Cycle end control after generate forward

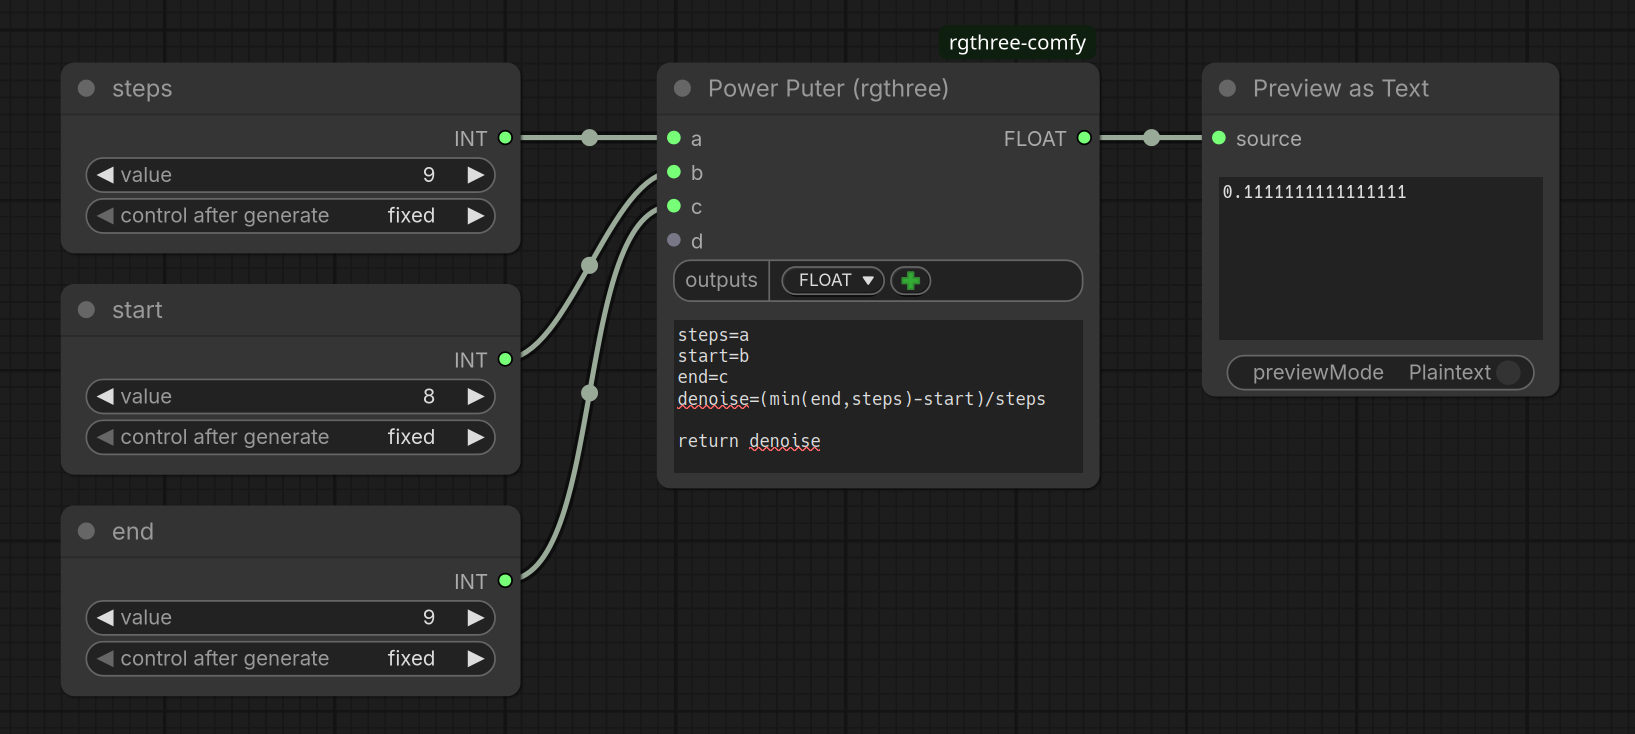(476, 659)
